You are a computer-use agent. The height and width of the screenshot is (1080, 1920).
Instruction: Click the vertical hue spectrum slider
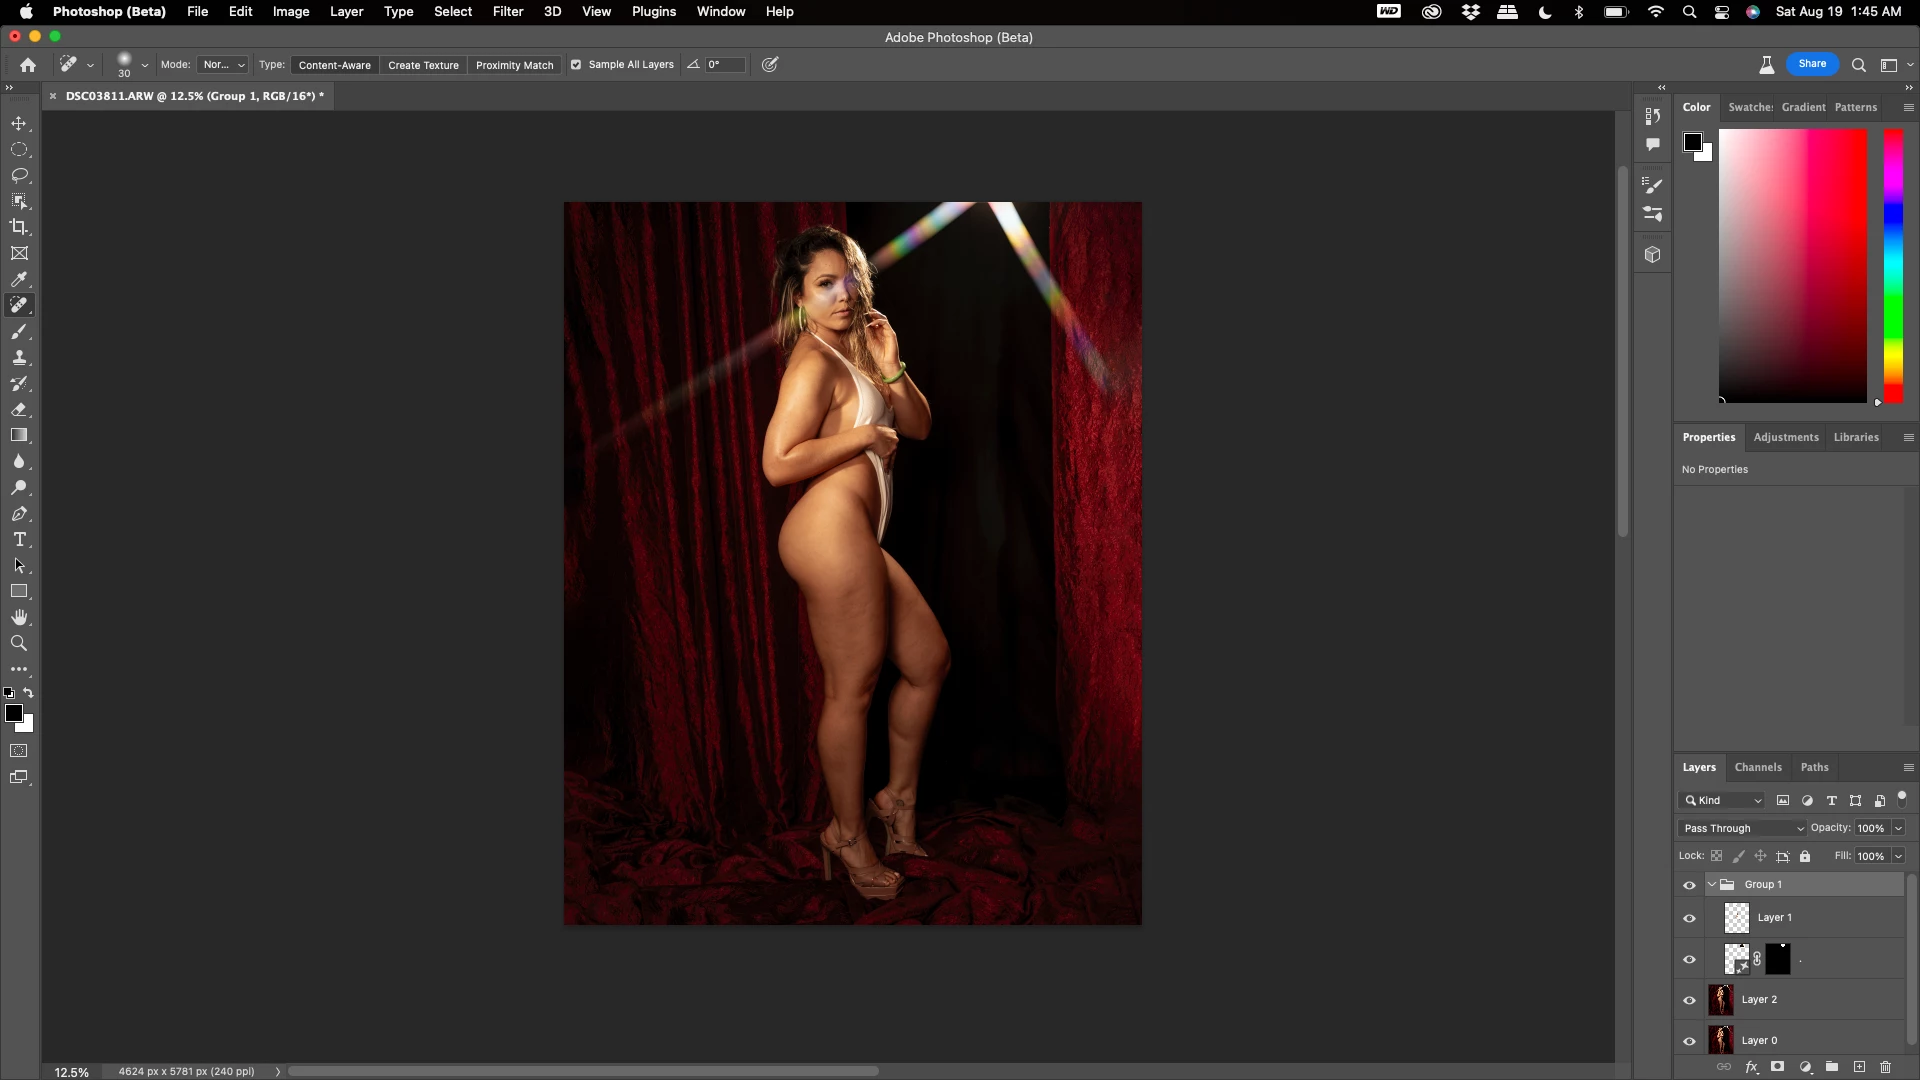(x=1893, y=265)
